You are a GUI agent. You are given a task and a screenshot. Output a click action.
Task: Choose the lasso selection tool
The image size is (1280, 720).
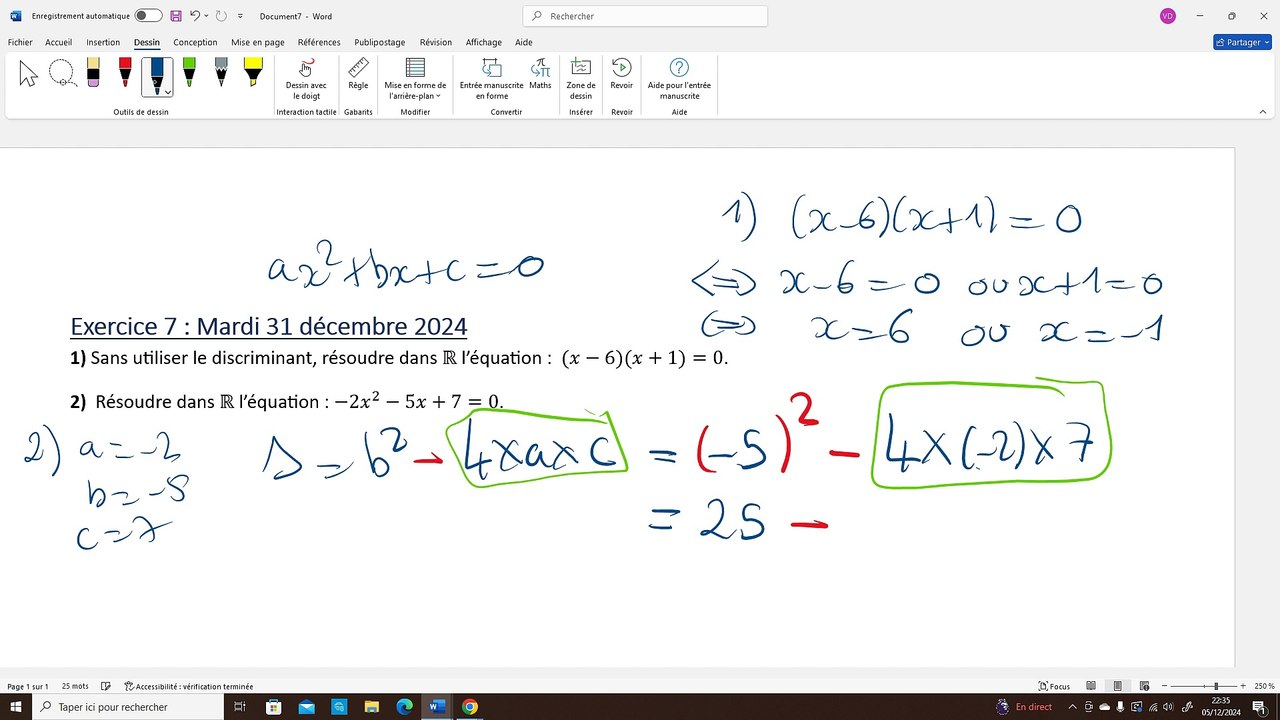coord(61,74)
